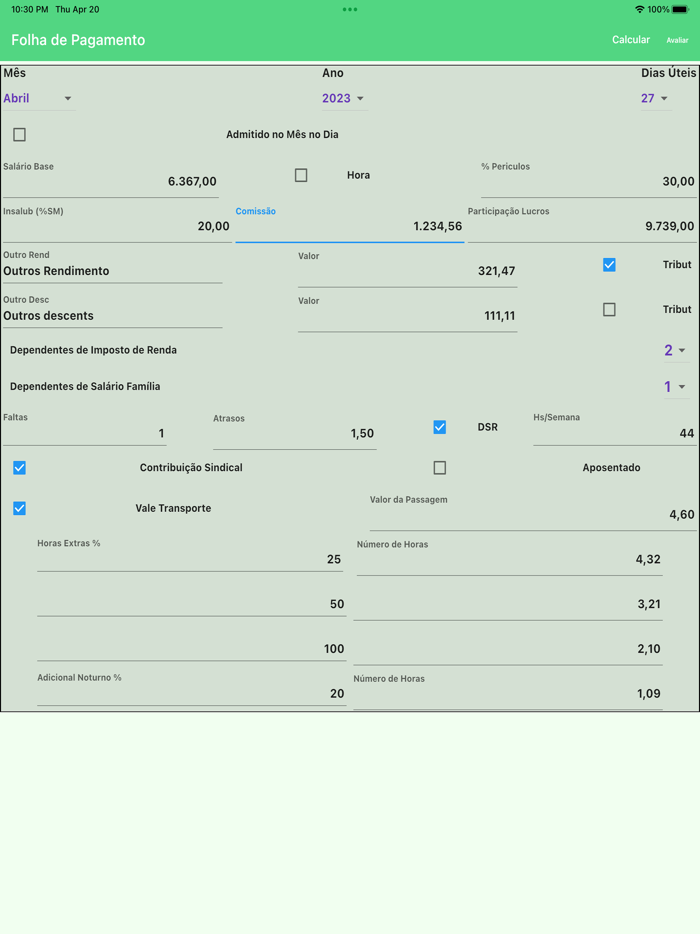
Task: Edit night hours field showing 1,09
Action: (508, 692)
